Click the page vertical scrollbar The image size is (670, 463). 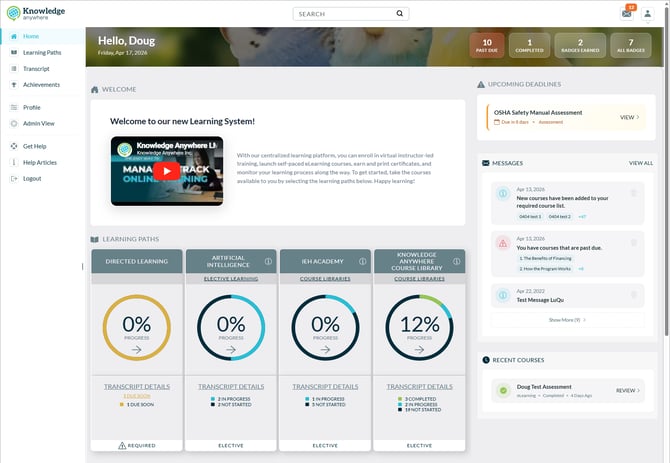(x=667, y=171)
